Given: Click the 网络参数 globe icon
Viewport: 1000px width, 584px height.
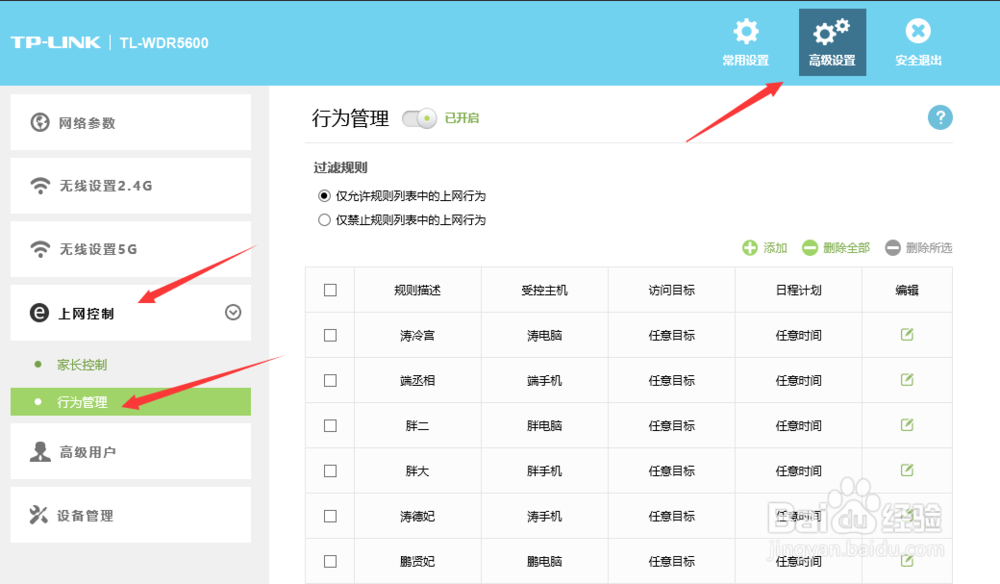Looking at the screenshot, I should (40, 122).
